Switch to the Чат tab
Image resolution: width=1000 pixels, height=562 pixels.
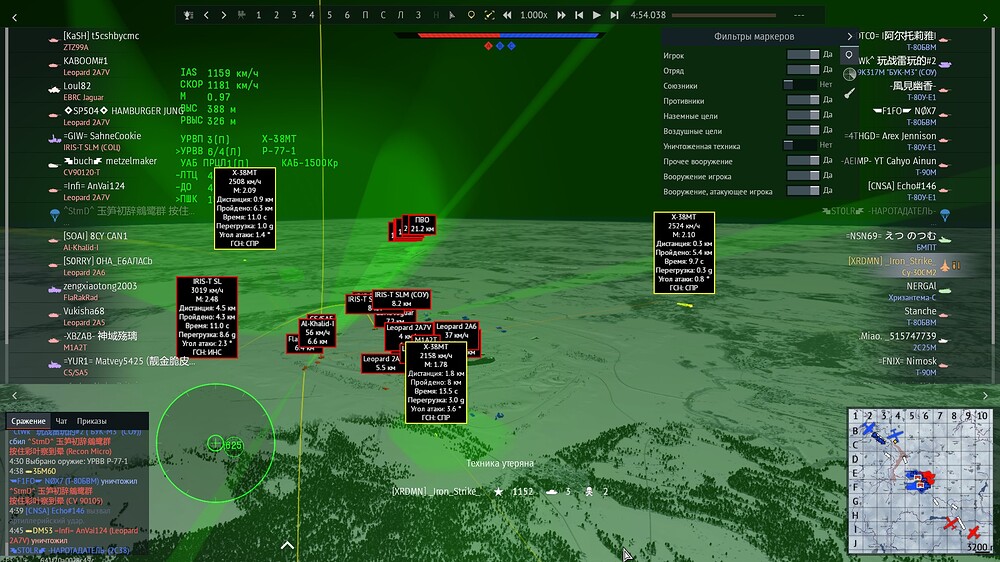click(62, 421)
